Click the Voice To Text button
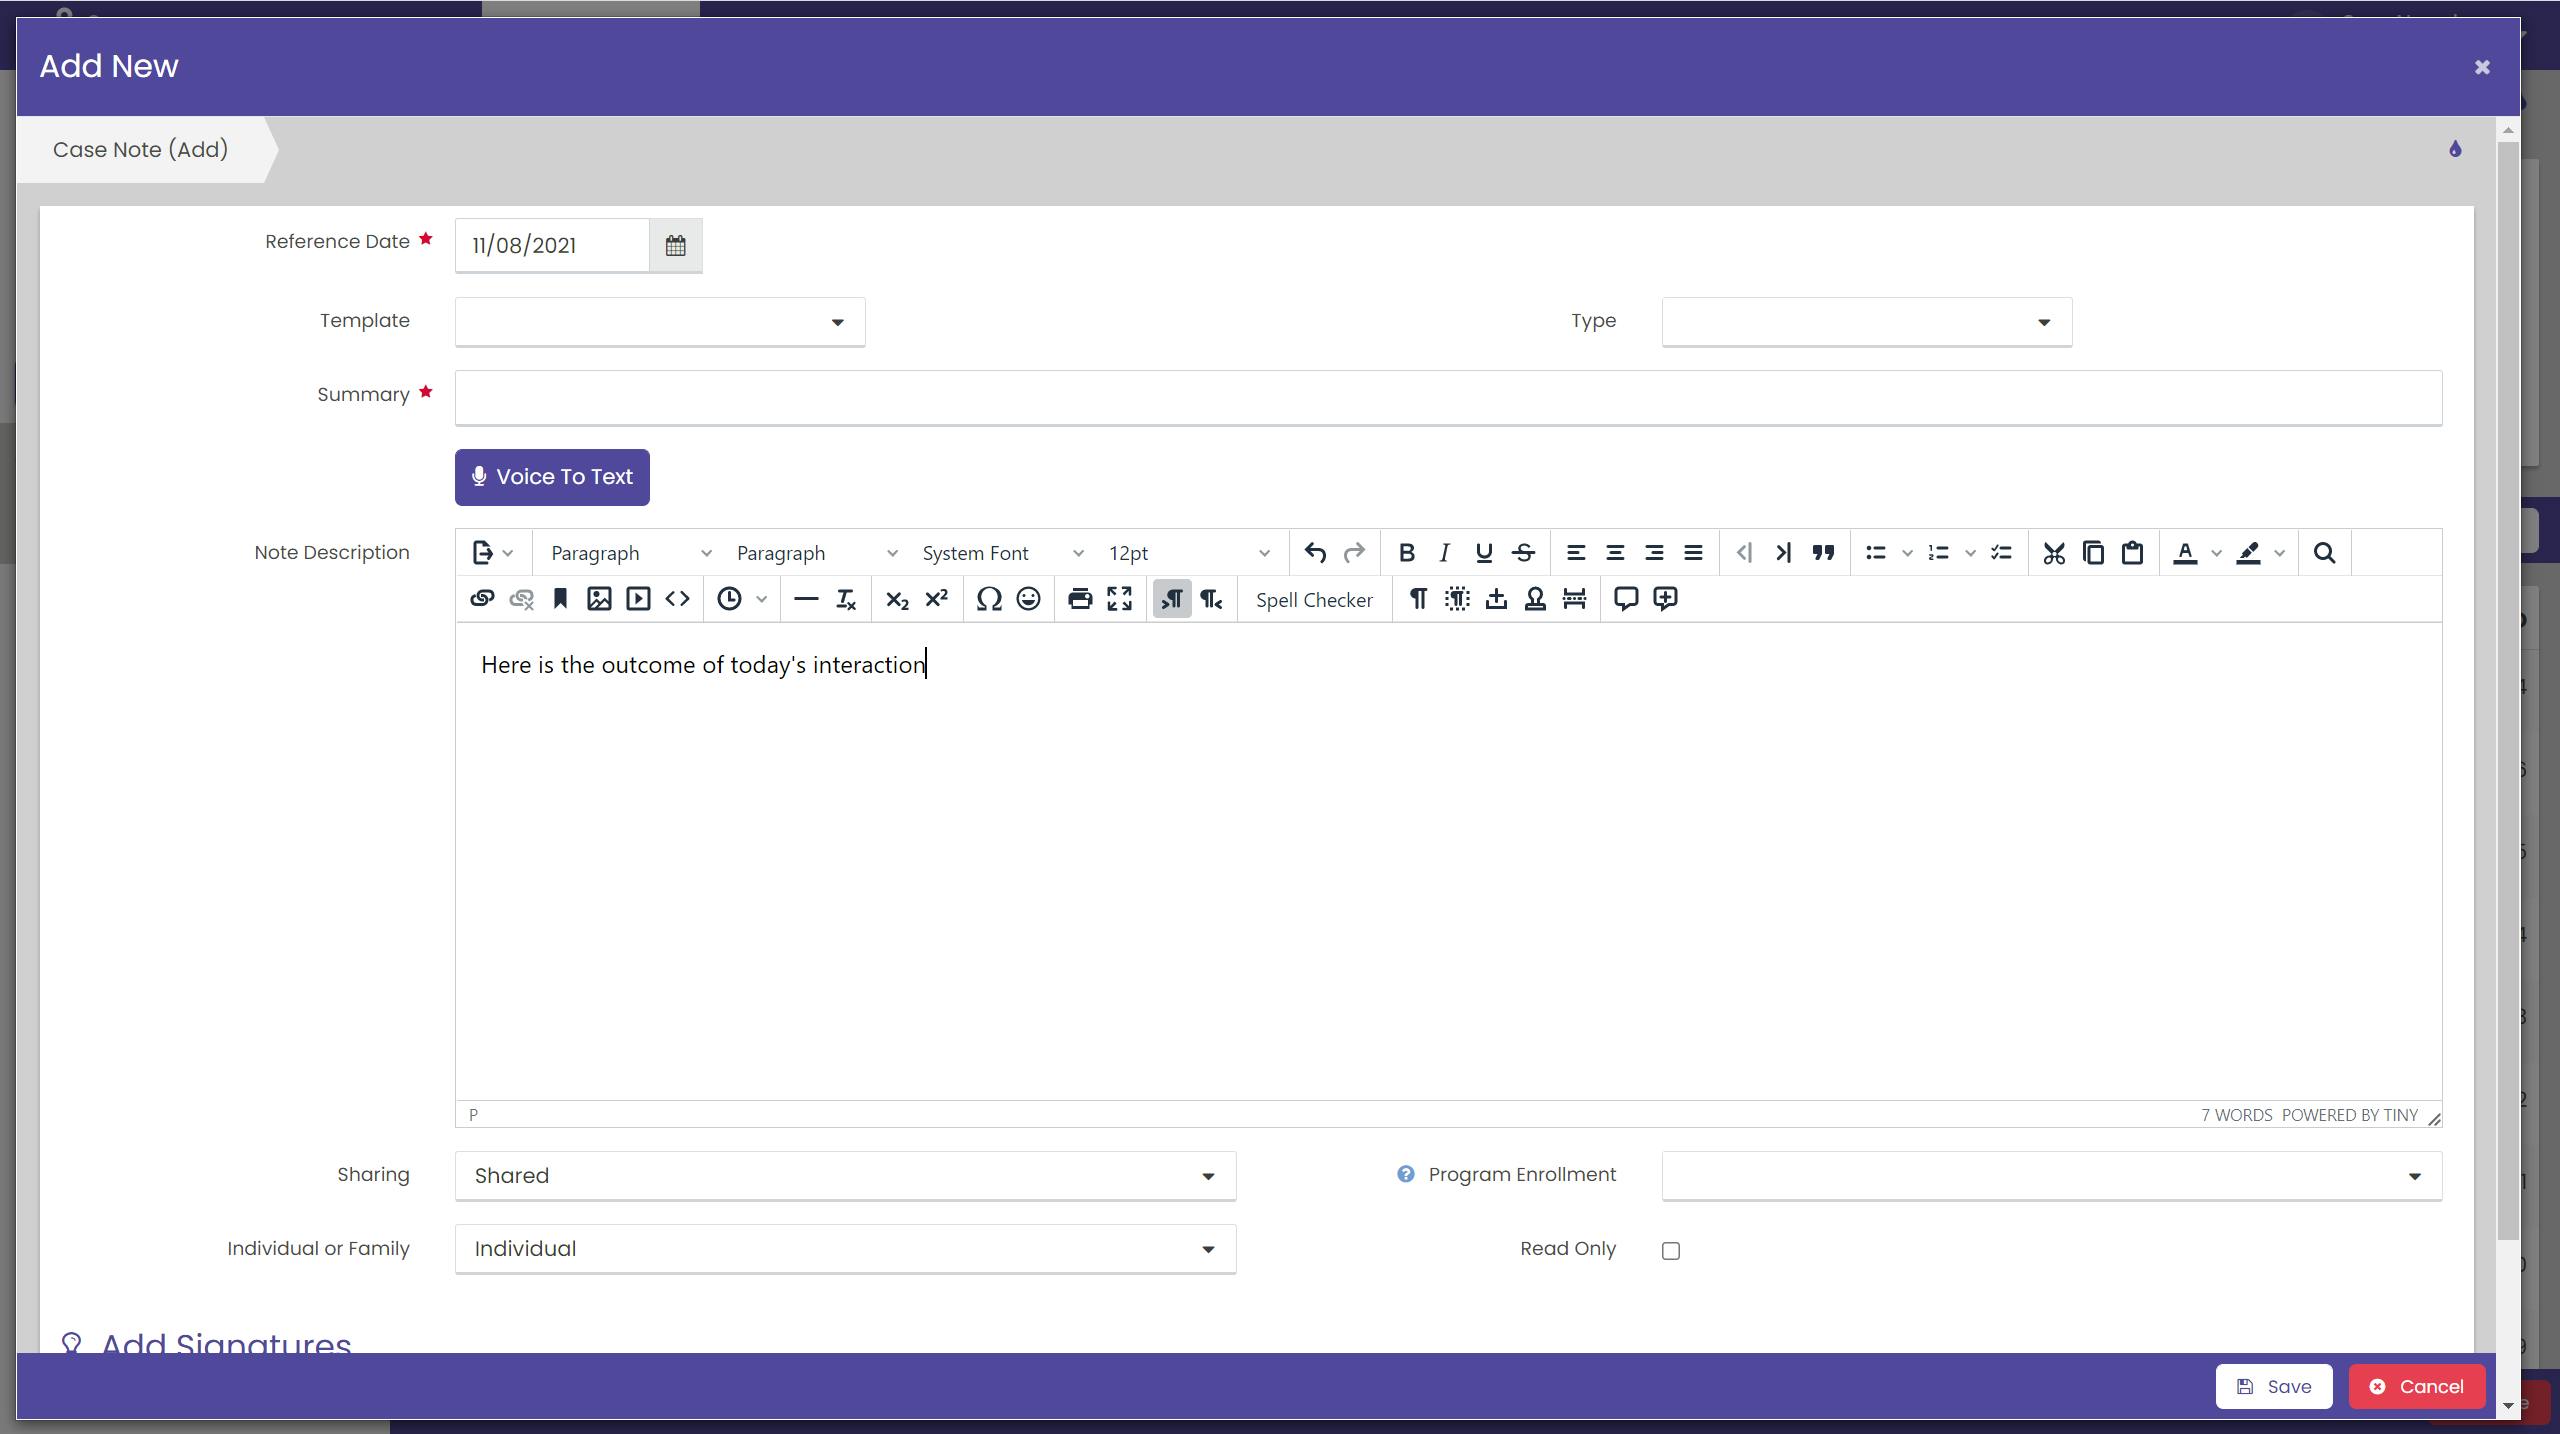The width and height of the screenshot is (2560, 1434). point(552,477)
